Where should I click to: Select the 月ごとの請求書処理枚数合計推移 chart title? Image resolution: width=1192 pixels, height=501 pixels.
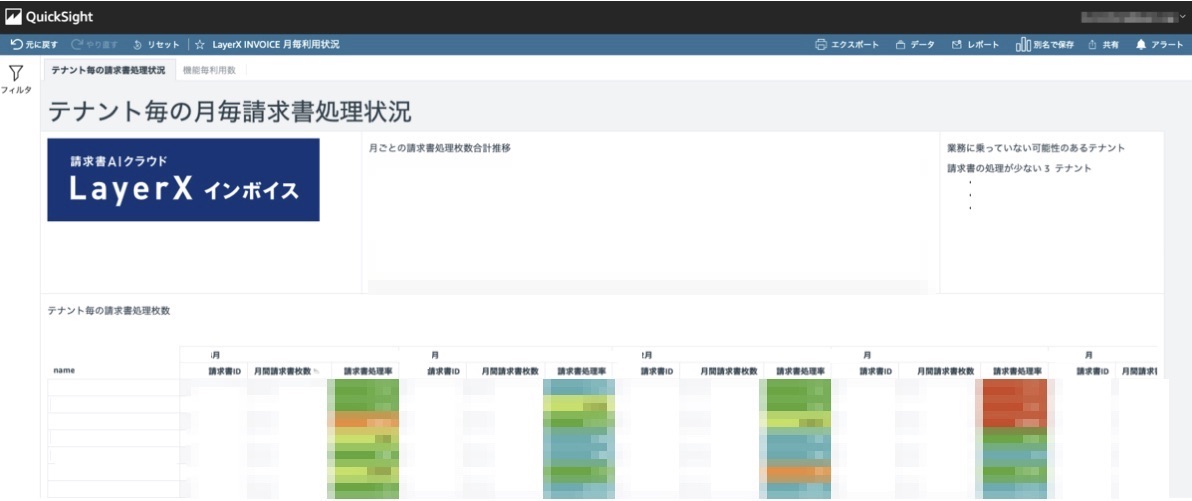pyautogui.click(x=439, y=148)
